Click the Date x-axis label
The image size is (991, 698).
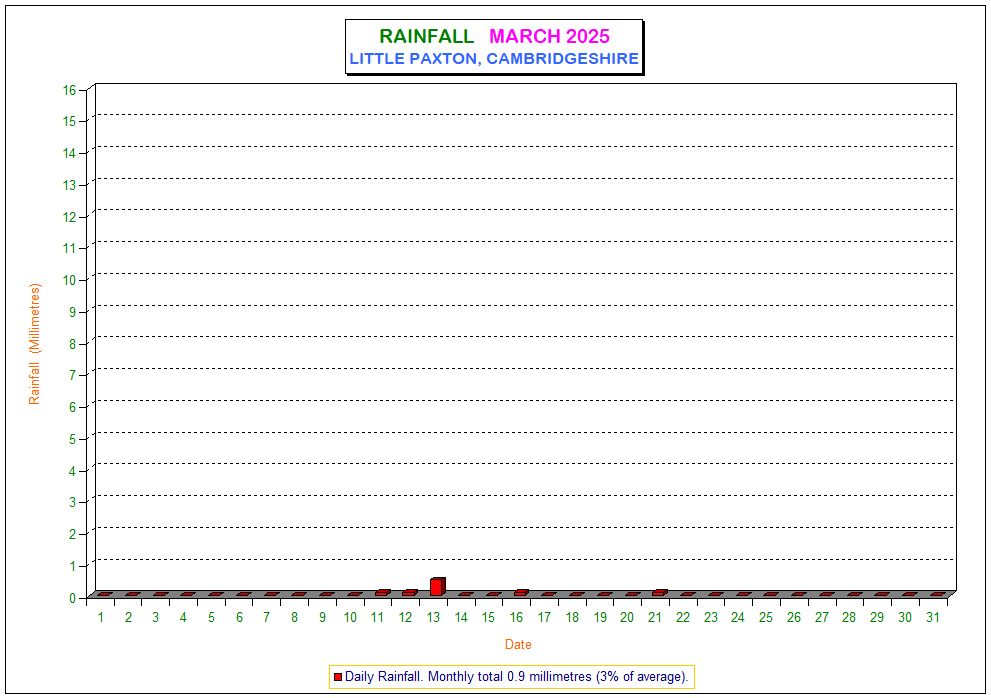(x=518, y=645)
